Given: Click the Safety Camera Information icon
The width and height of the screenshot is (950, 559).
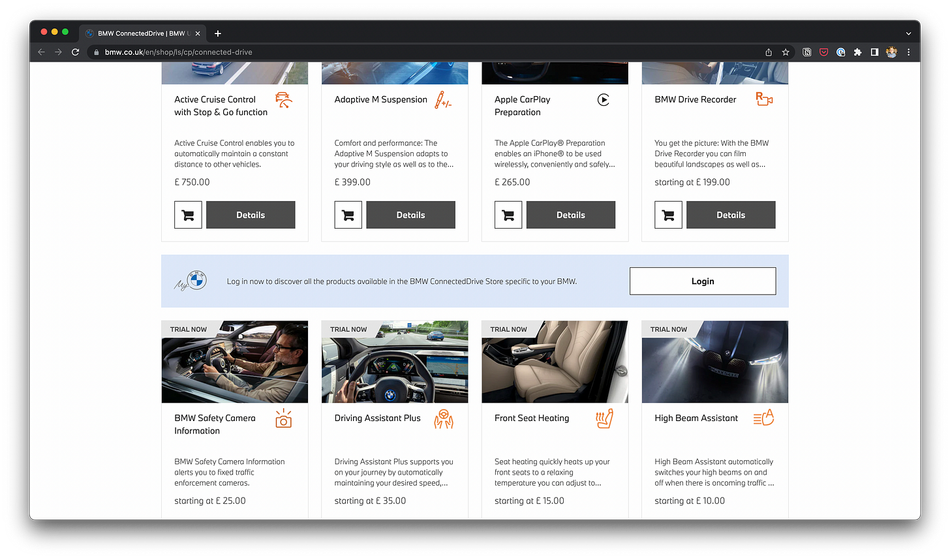Looking at the screenshot, I should coord(284,418).
